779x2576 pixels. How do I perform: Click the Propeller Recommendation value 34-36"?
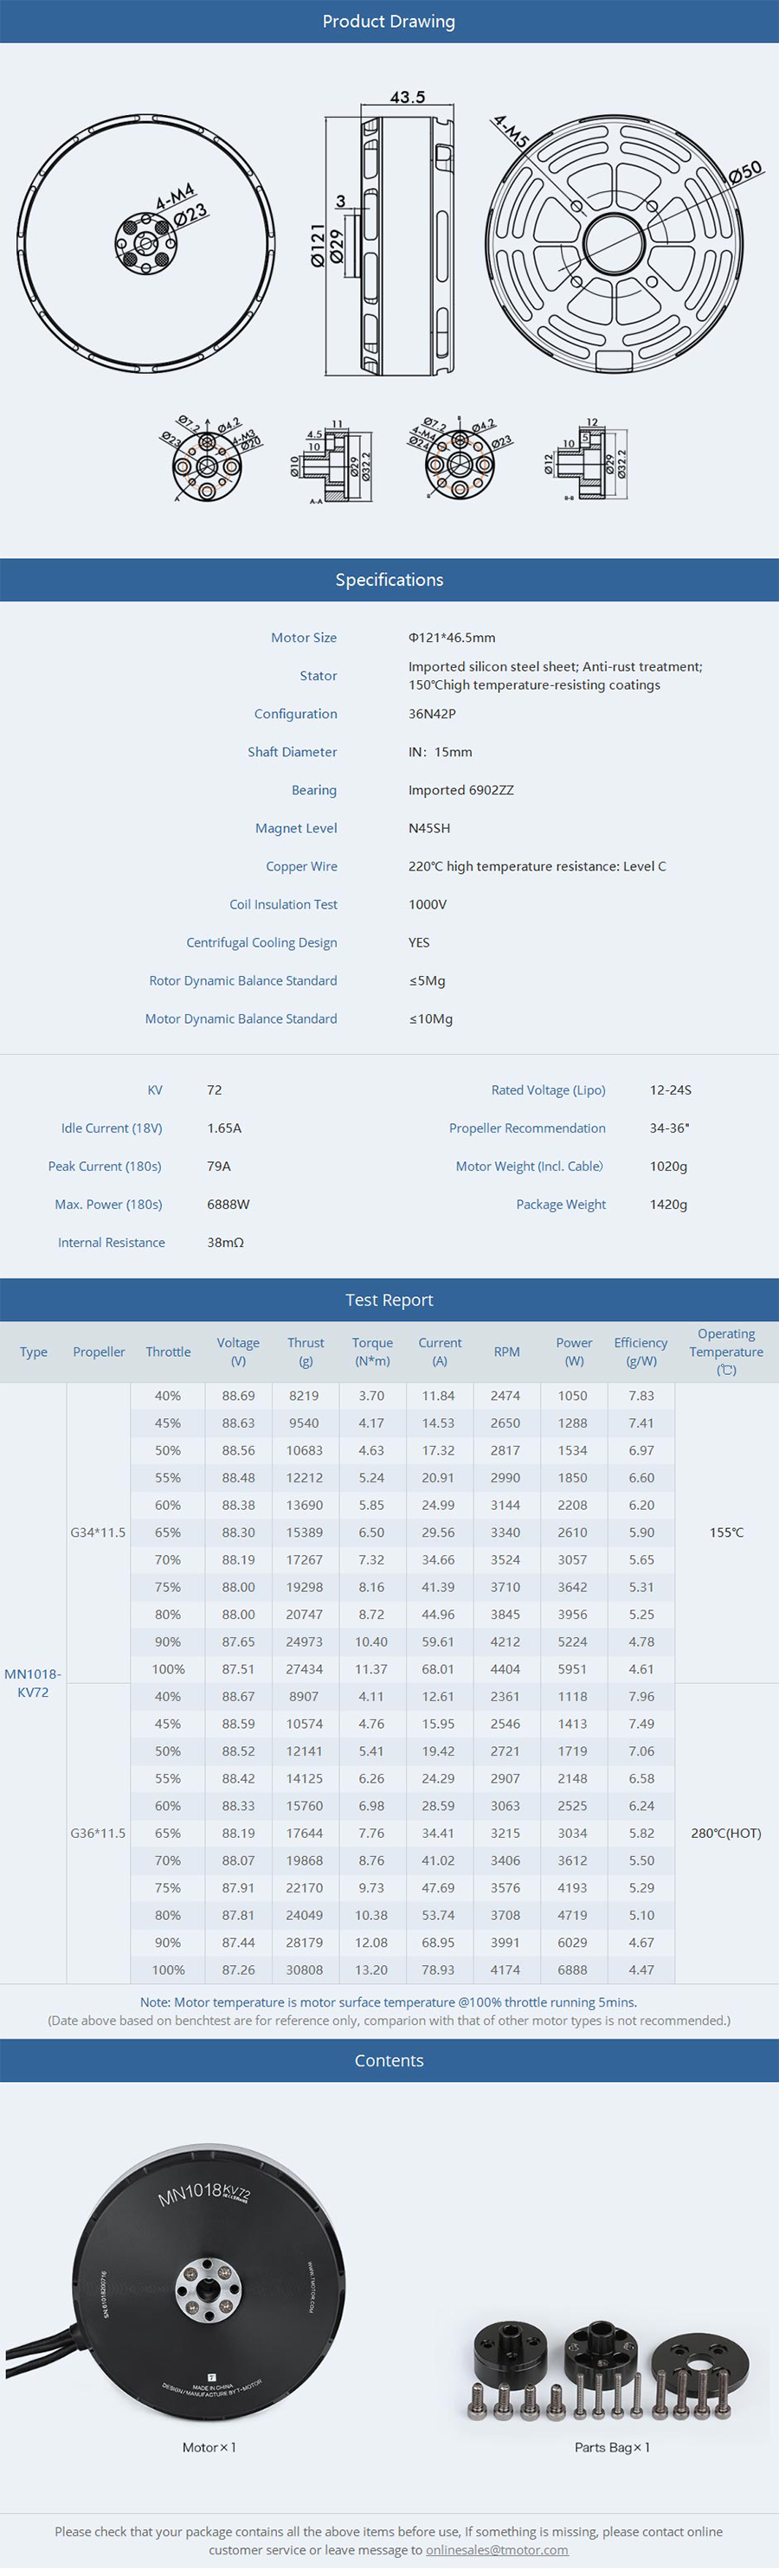click(x=669, y=1128)
